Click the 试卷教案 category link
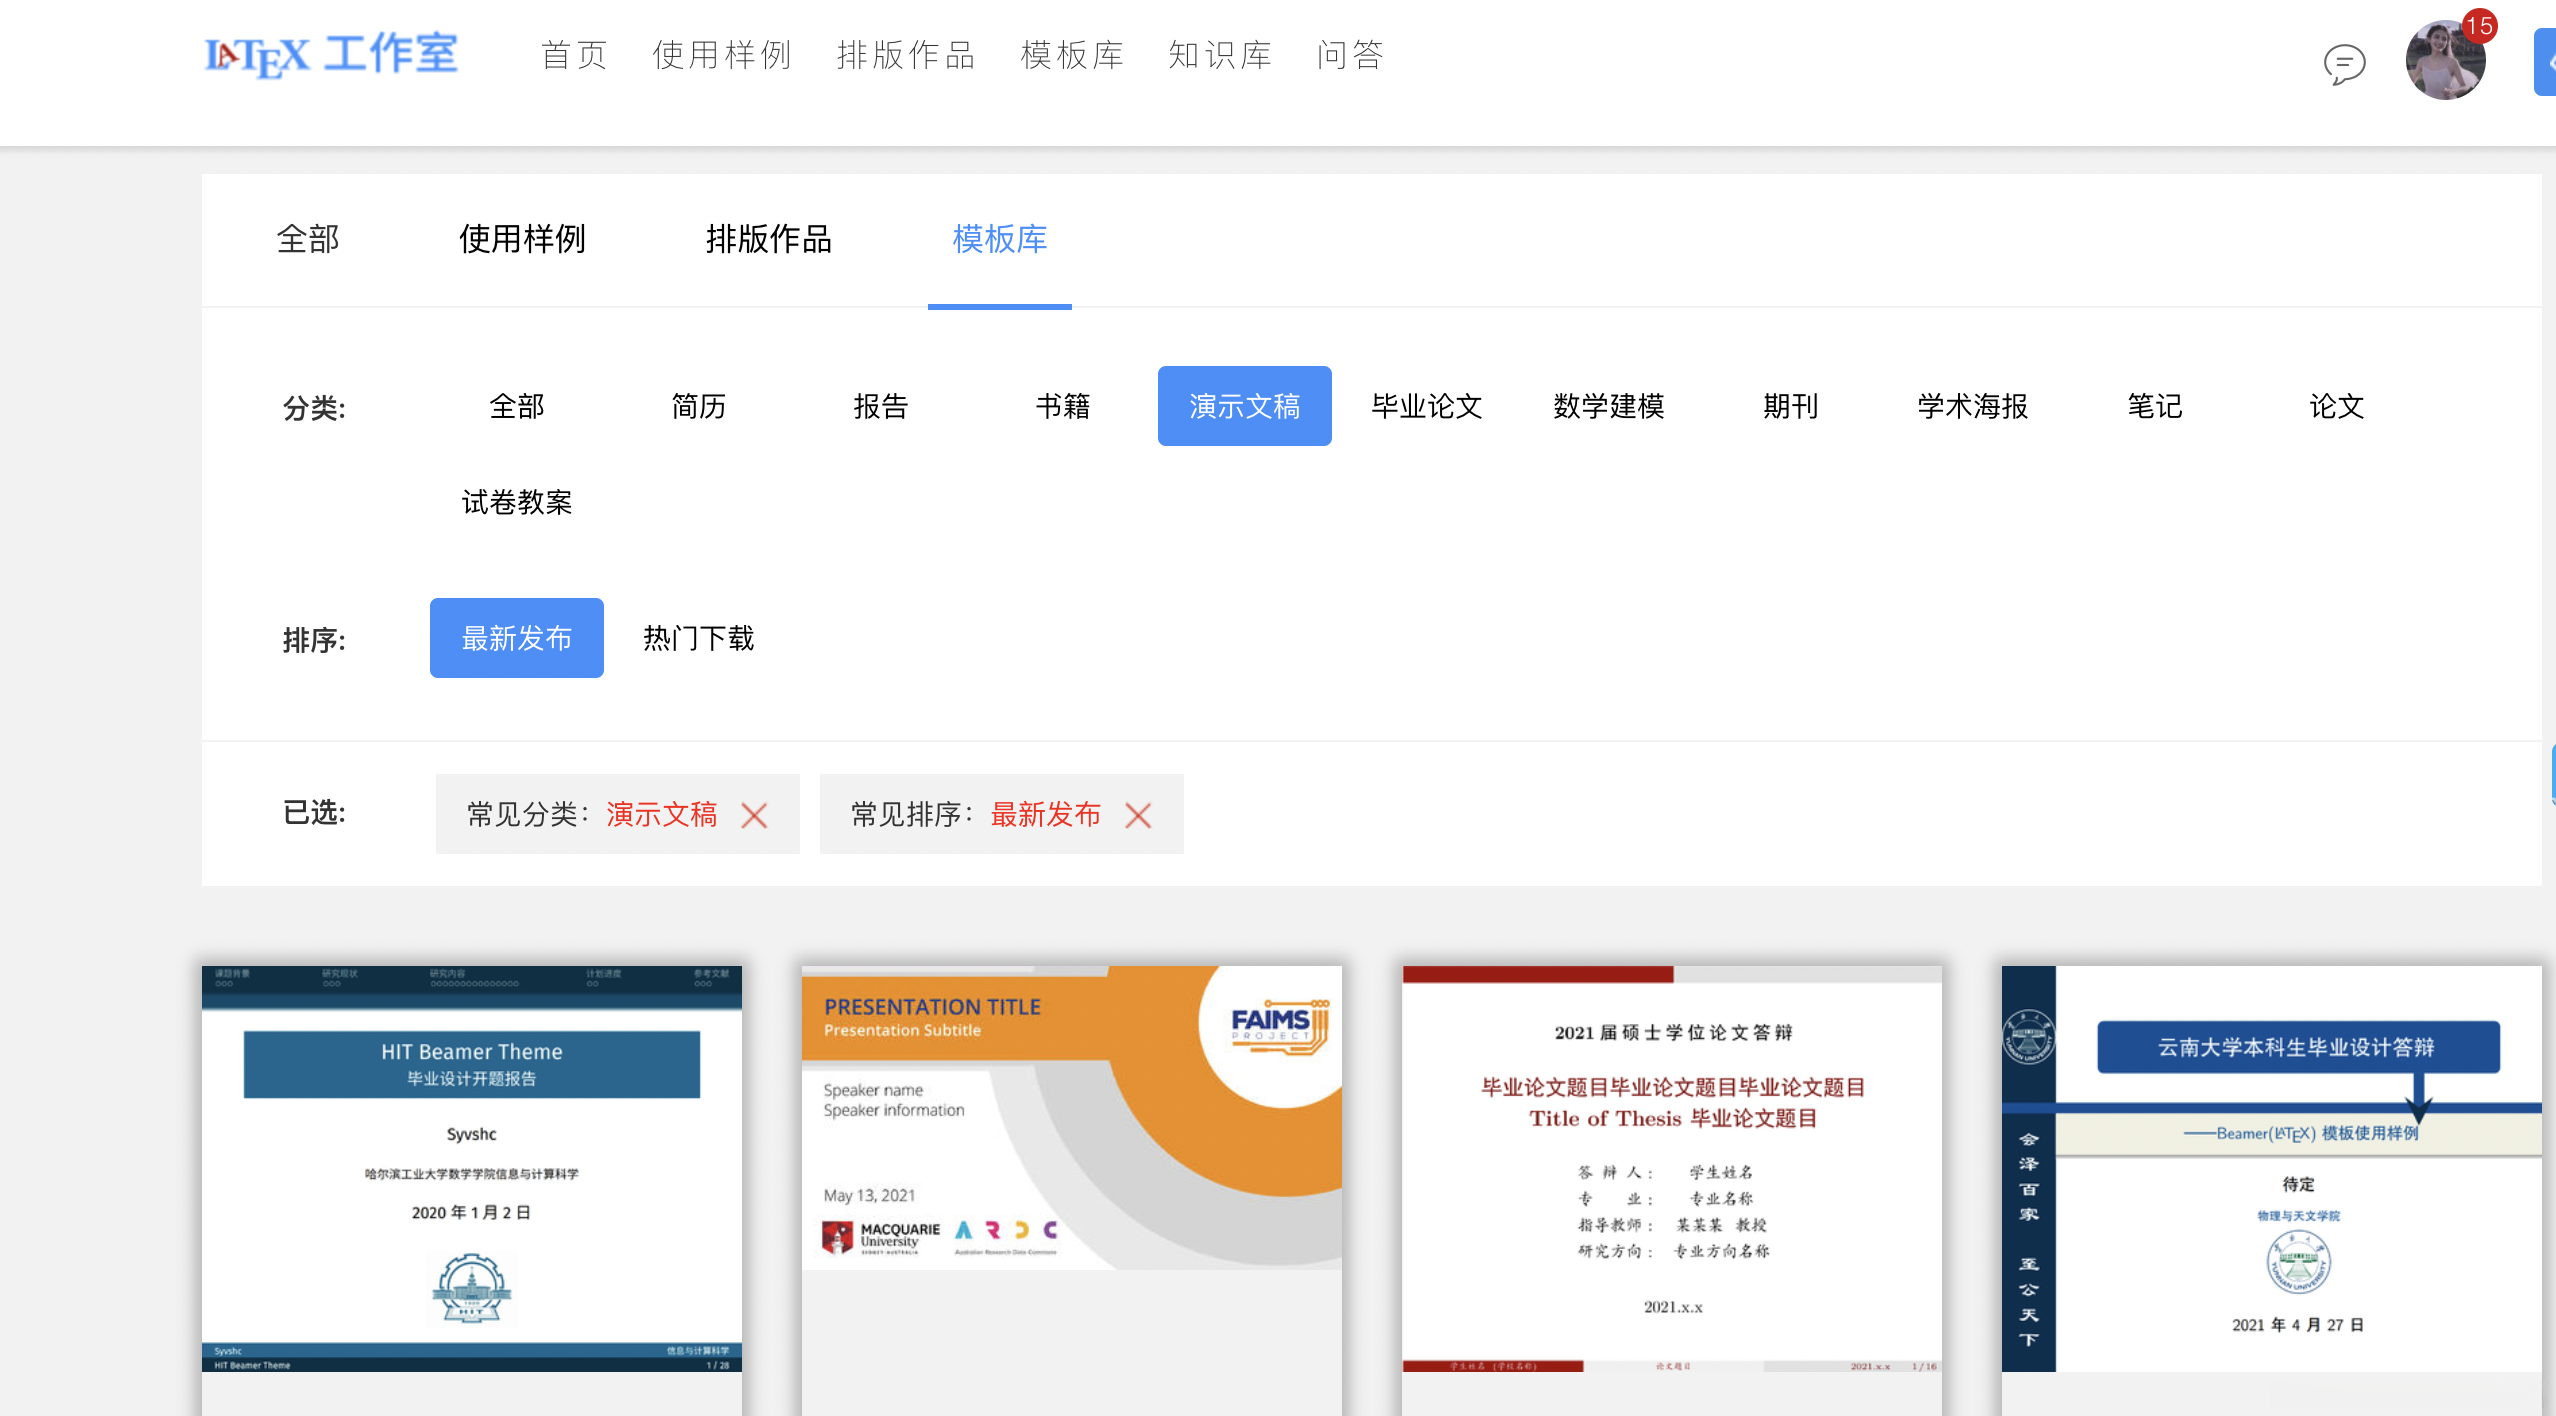This screenshot has width=2556, height=1416. 517,503
